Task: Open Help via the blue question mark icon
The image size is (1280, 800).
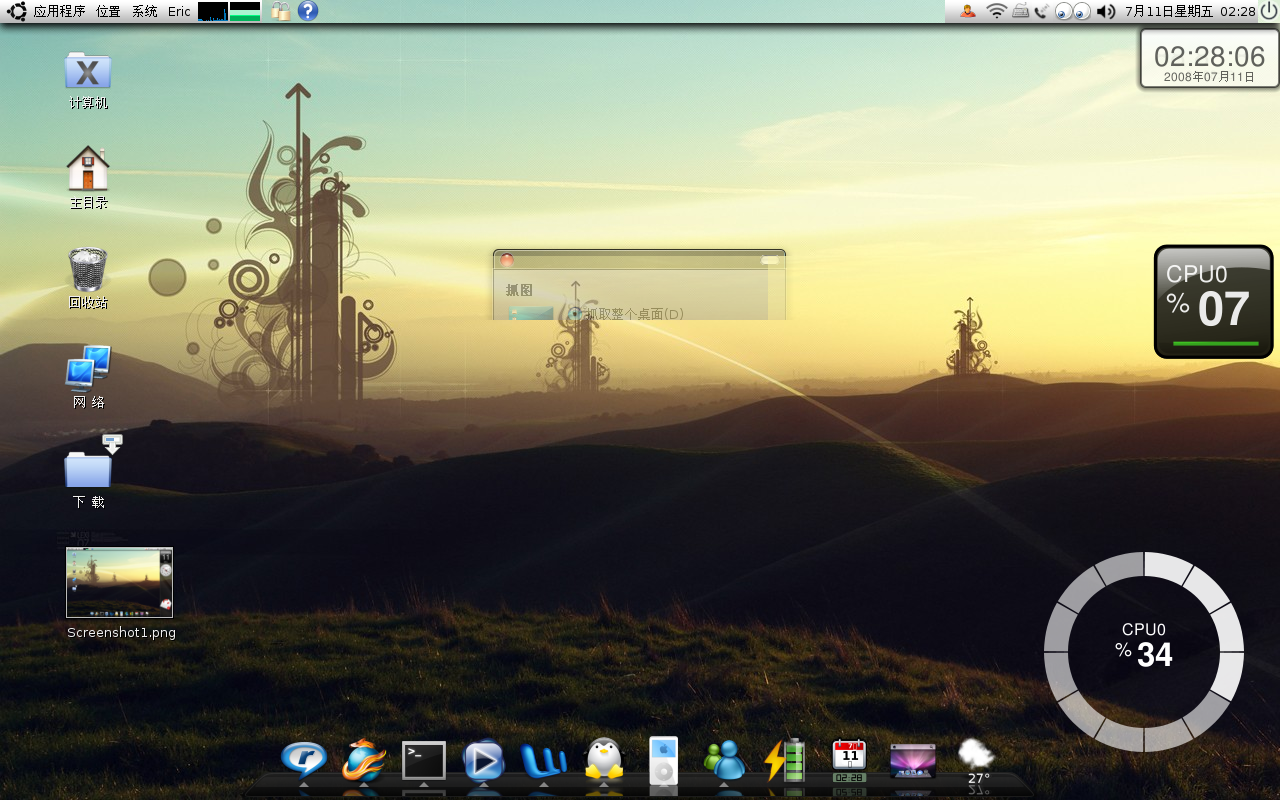Action: (308, 11)
